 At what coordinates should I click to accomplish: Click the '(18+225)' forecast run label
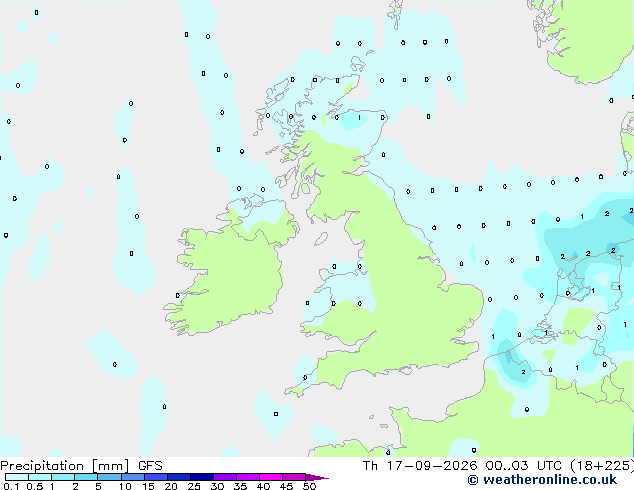[602, 466]
